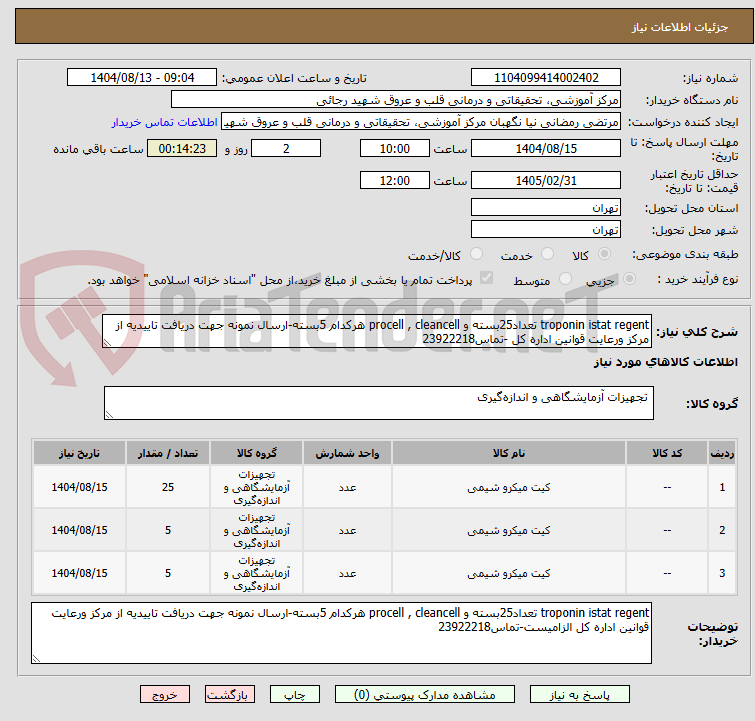Click row 3 item name کیت میکرو شیمی
This screenshot has width=755, height=721.
click(509, 573)
